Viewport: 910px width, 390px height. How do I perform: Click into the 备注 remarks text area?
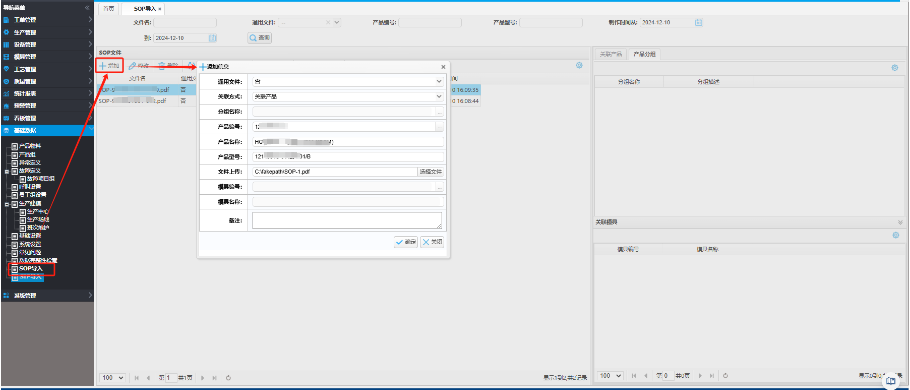tap(347, 220)
